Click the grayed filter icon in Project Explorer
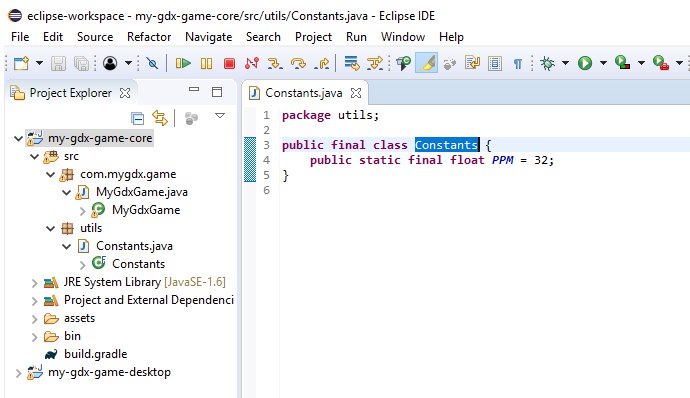The width and height of the screenshot is (690, 398). click(x=191, y=118)
